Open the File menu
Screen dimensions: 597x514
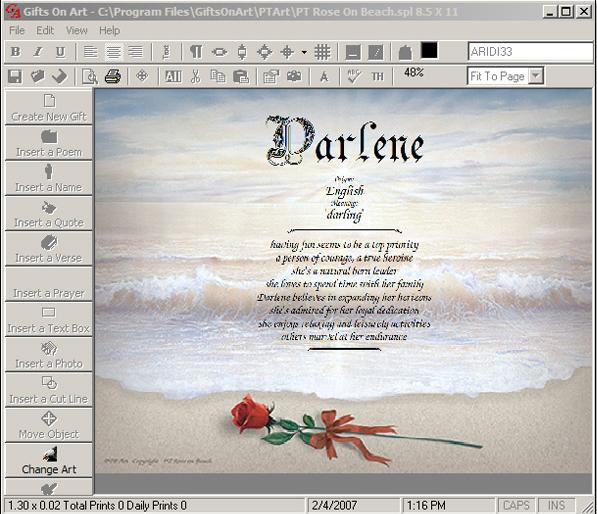(17, 30)
